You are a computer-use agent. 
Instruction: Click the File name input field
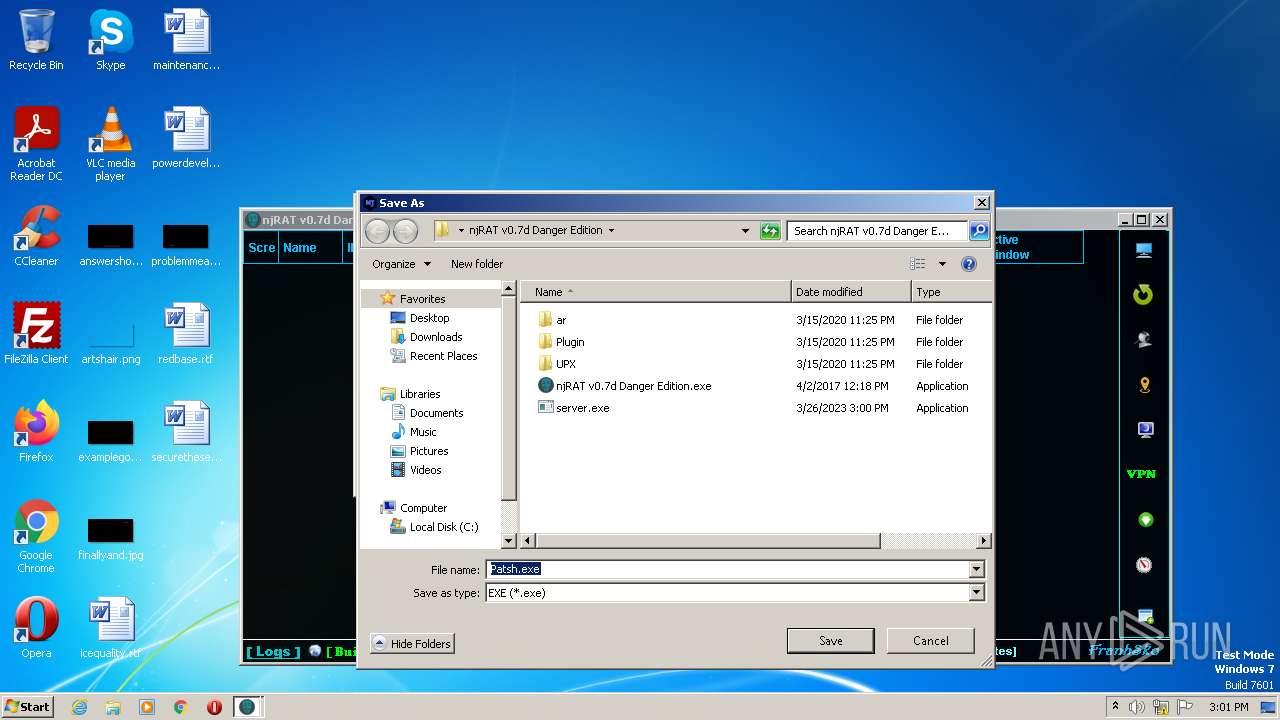coord(727,569)
